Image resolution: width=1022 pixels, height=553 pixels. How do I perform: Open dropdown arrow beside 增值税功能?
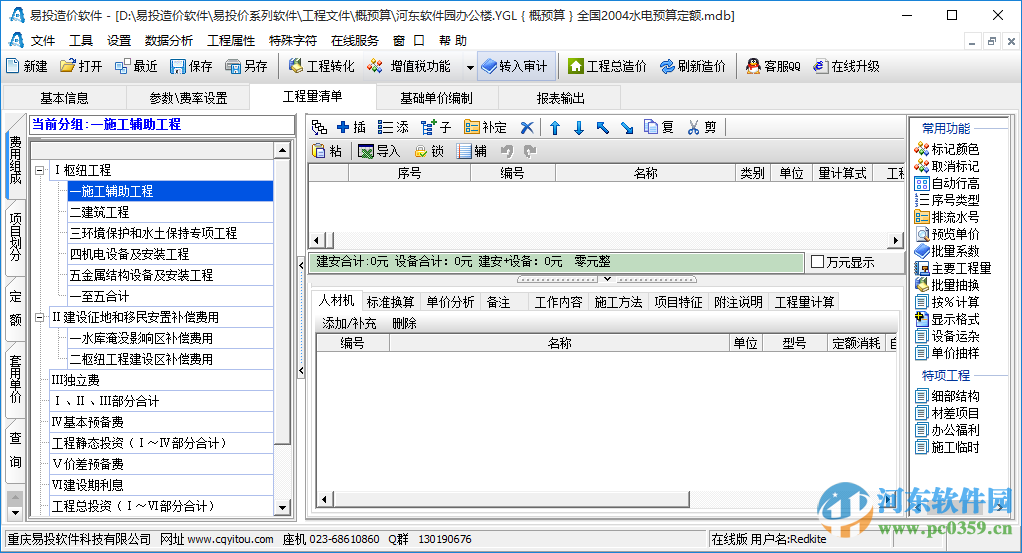click(470, 67)
